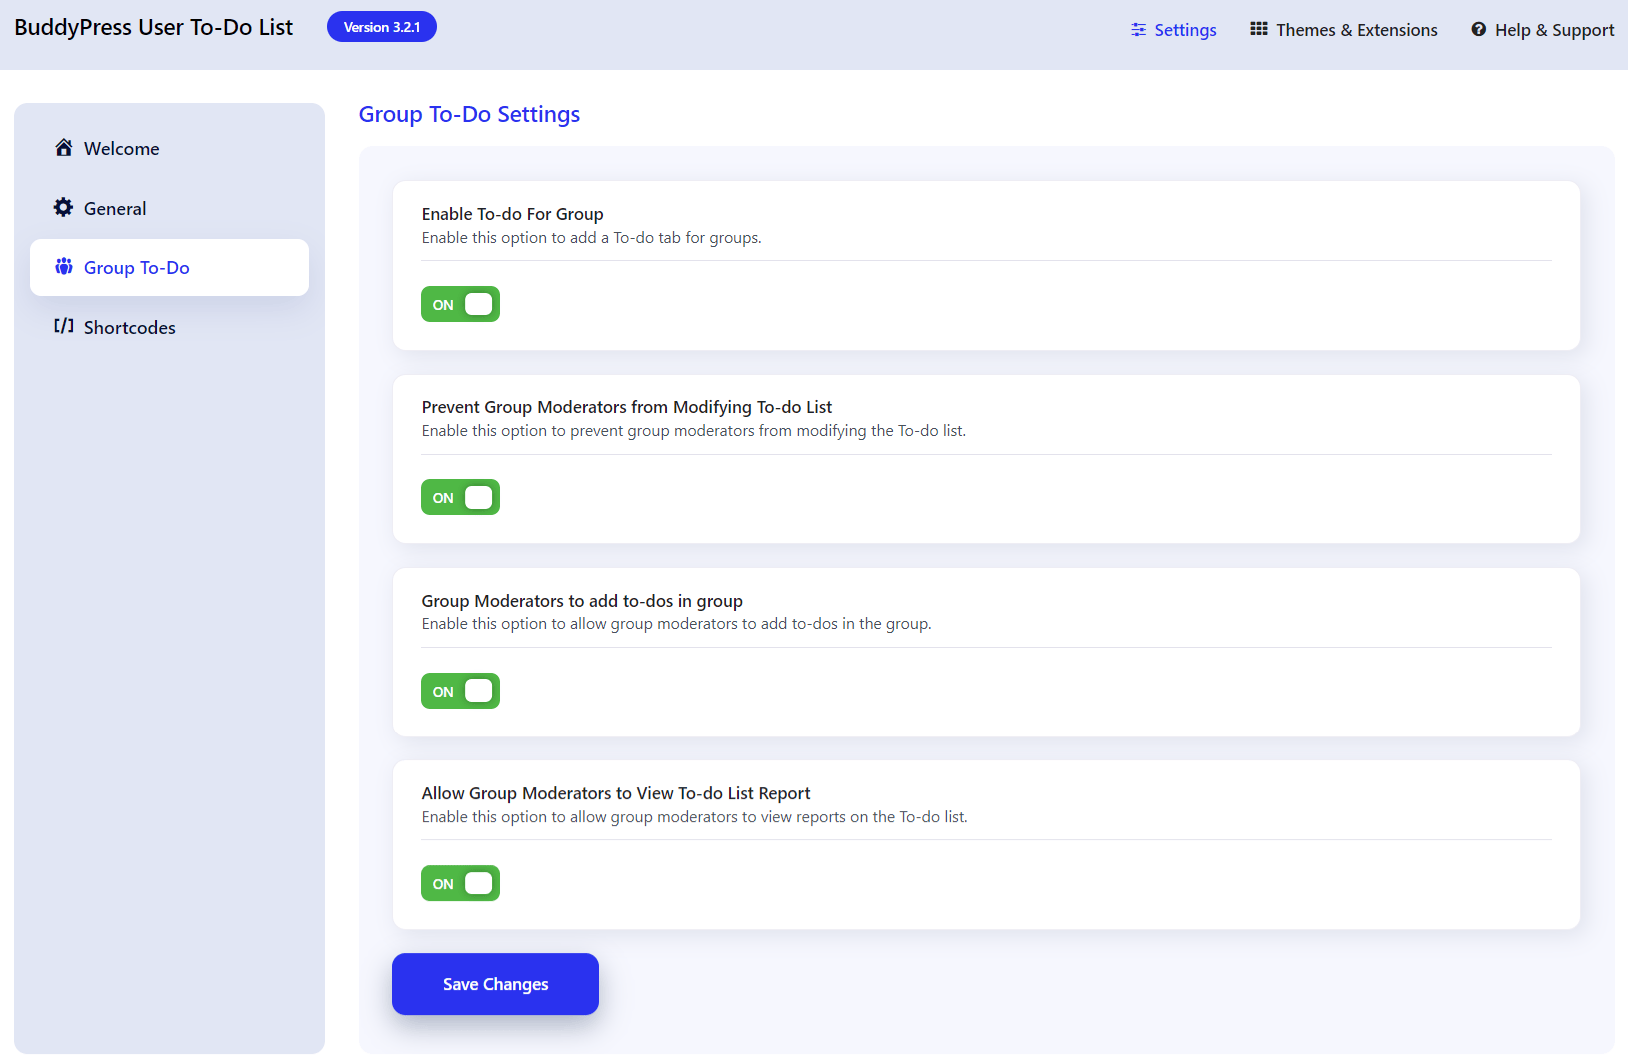Screen dimensions: 1628x1064
Task: Go to the General settings tab
Action: pyautogui.click(x=115, y=209)
